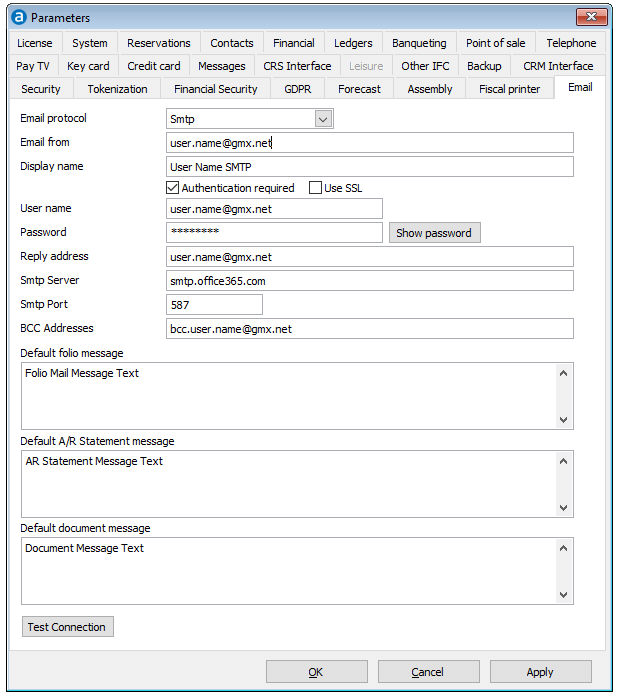Screen dimensions: 617x697
Task: Click into the Email from field
Action: tap(370, 143)
